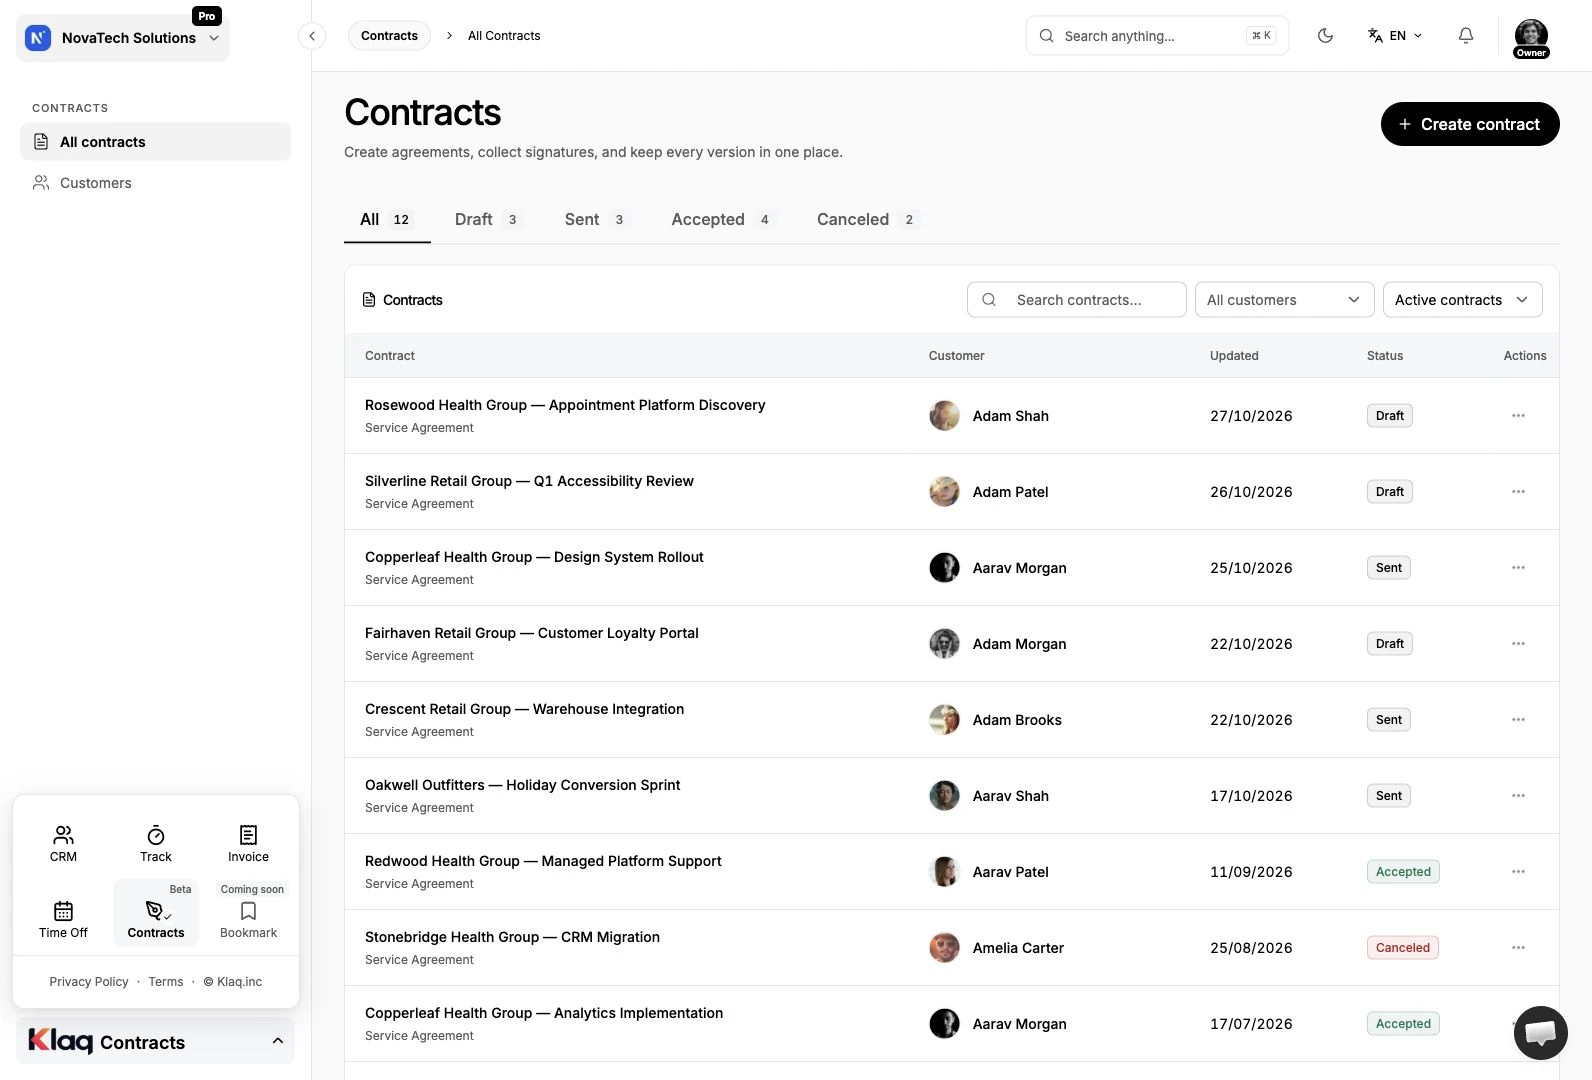Screen dimensions: 1592x1080
Task: Open actions menu for Oakwell Outfitters contract
Action: (x=1518, y=796)
